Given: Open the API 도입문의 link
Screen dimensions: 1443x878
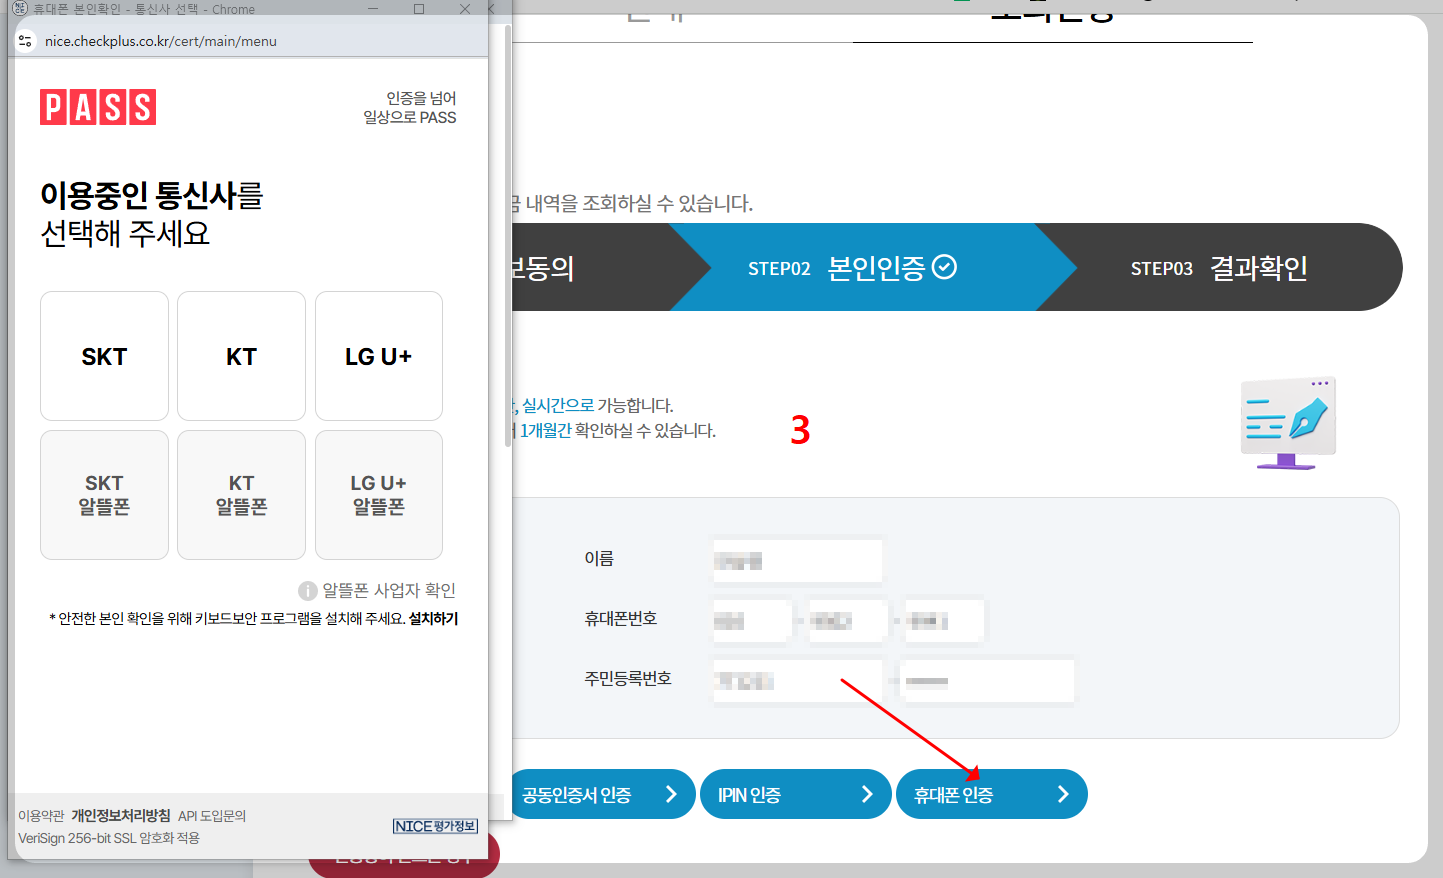Looking at the screenshot, I should pos(212,816).
